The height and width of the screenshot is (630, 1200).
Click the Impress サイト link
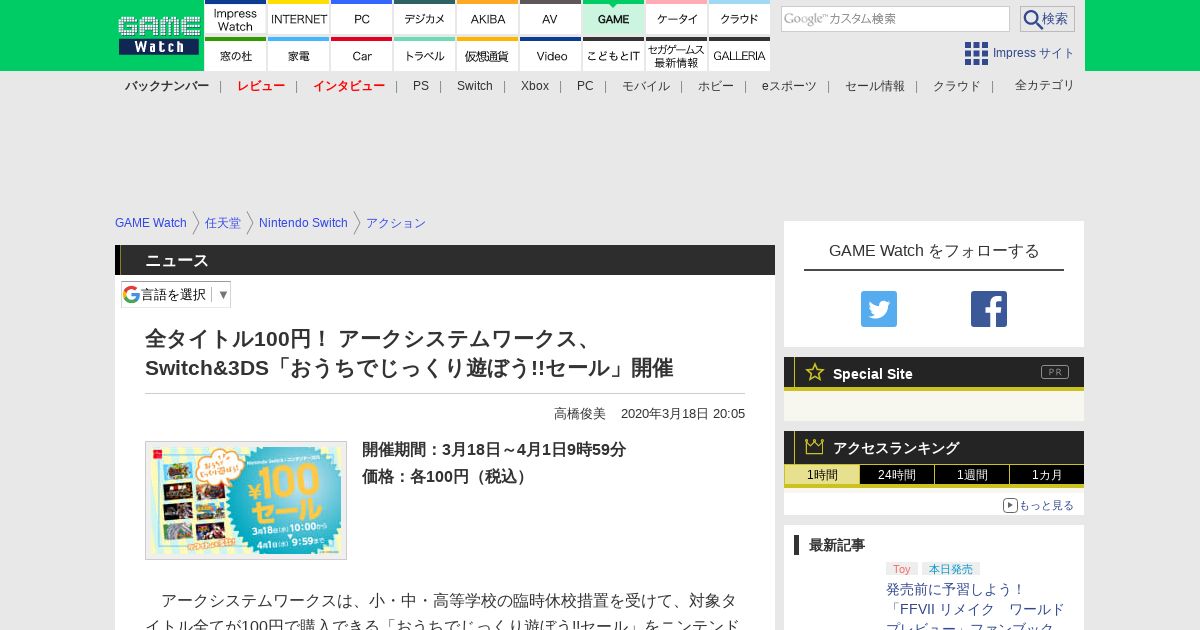(1034, 53)
